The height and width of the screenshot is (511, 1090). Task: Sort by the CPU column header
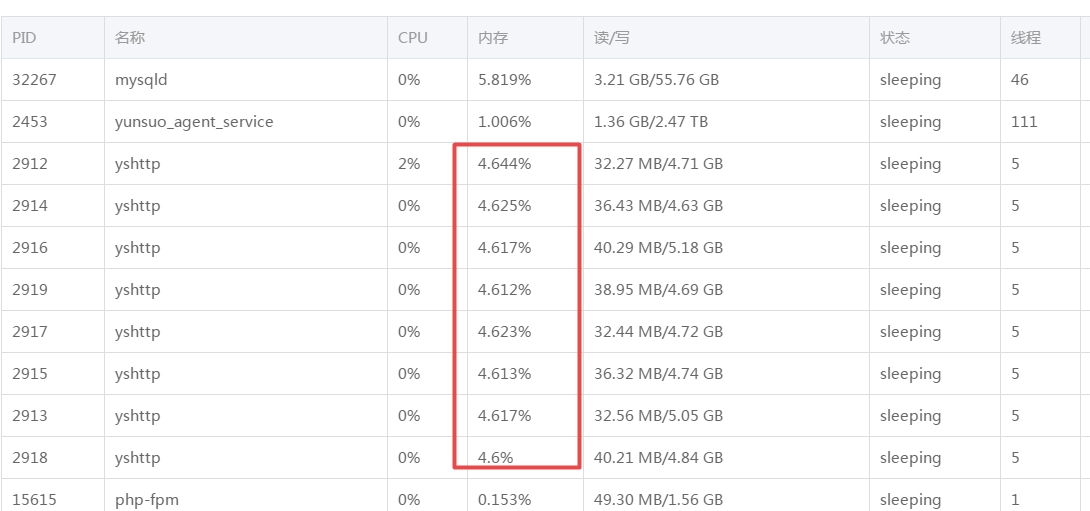pos(412,38)
